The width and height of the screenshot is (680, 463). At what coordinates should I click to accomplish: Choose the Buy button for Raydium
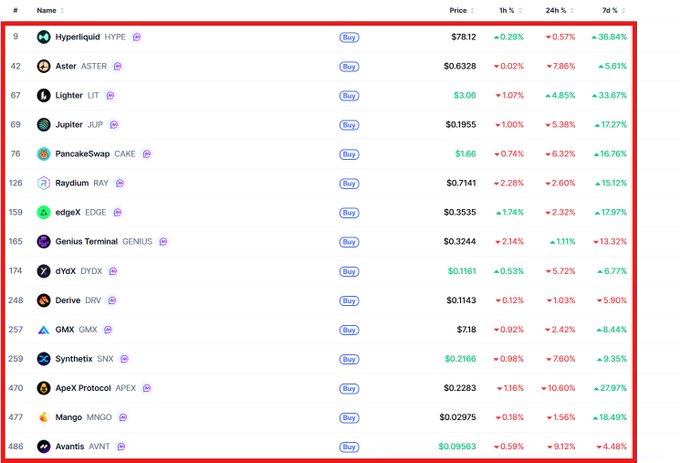click(349, 184)
